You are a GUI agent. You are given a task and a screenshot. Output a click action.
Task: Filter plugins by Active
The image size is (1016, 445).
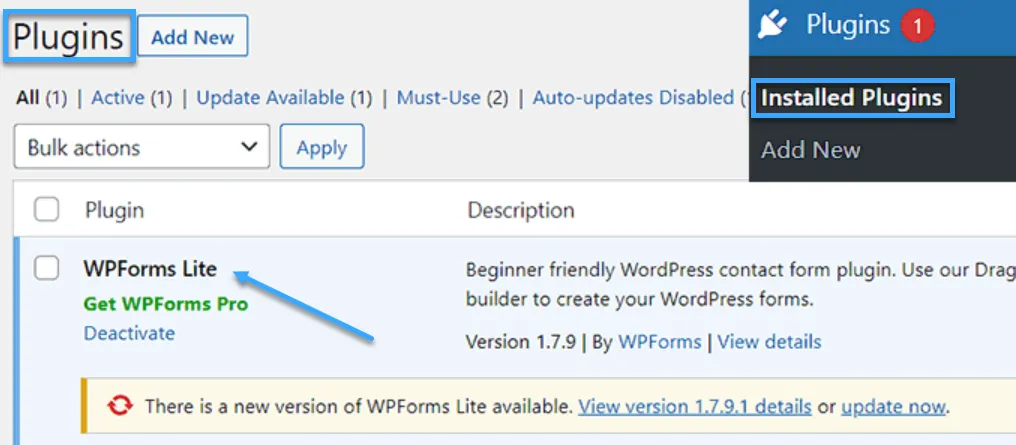(118, 98)
